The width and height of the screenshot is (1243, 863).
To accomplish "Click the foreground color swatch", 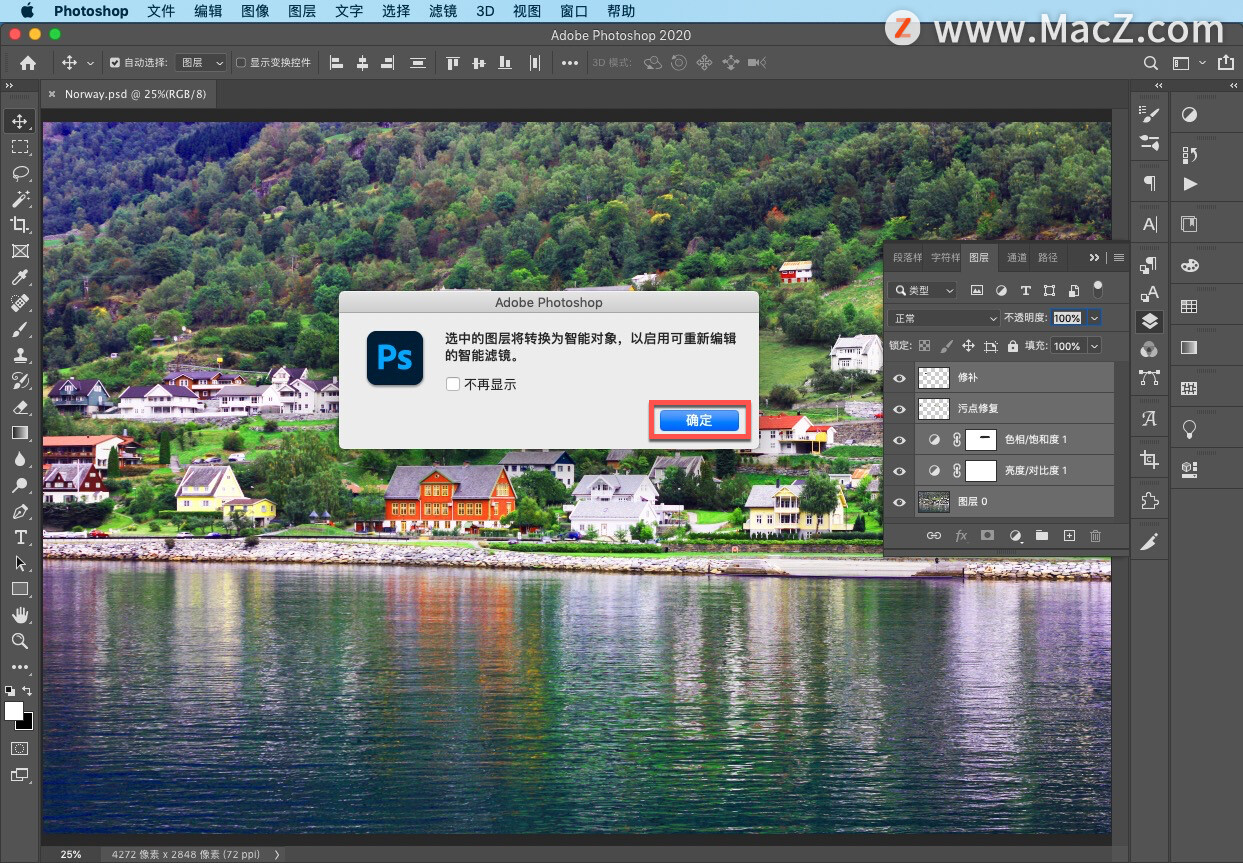I will (14, 711).
